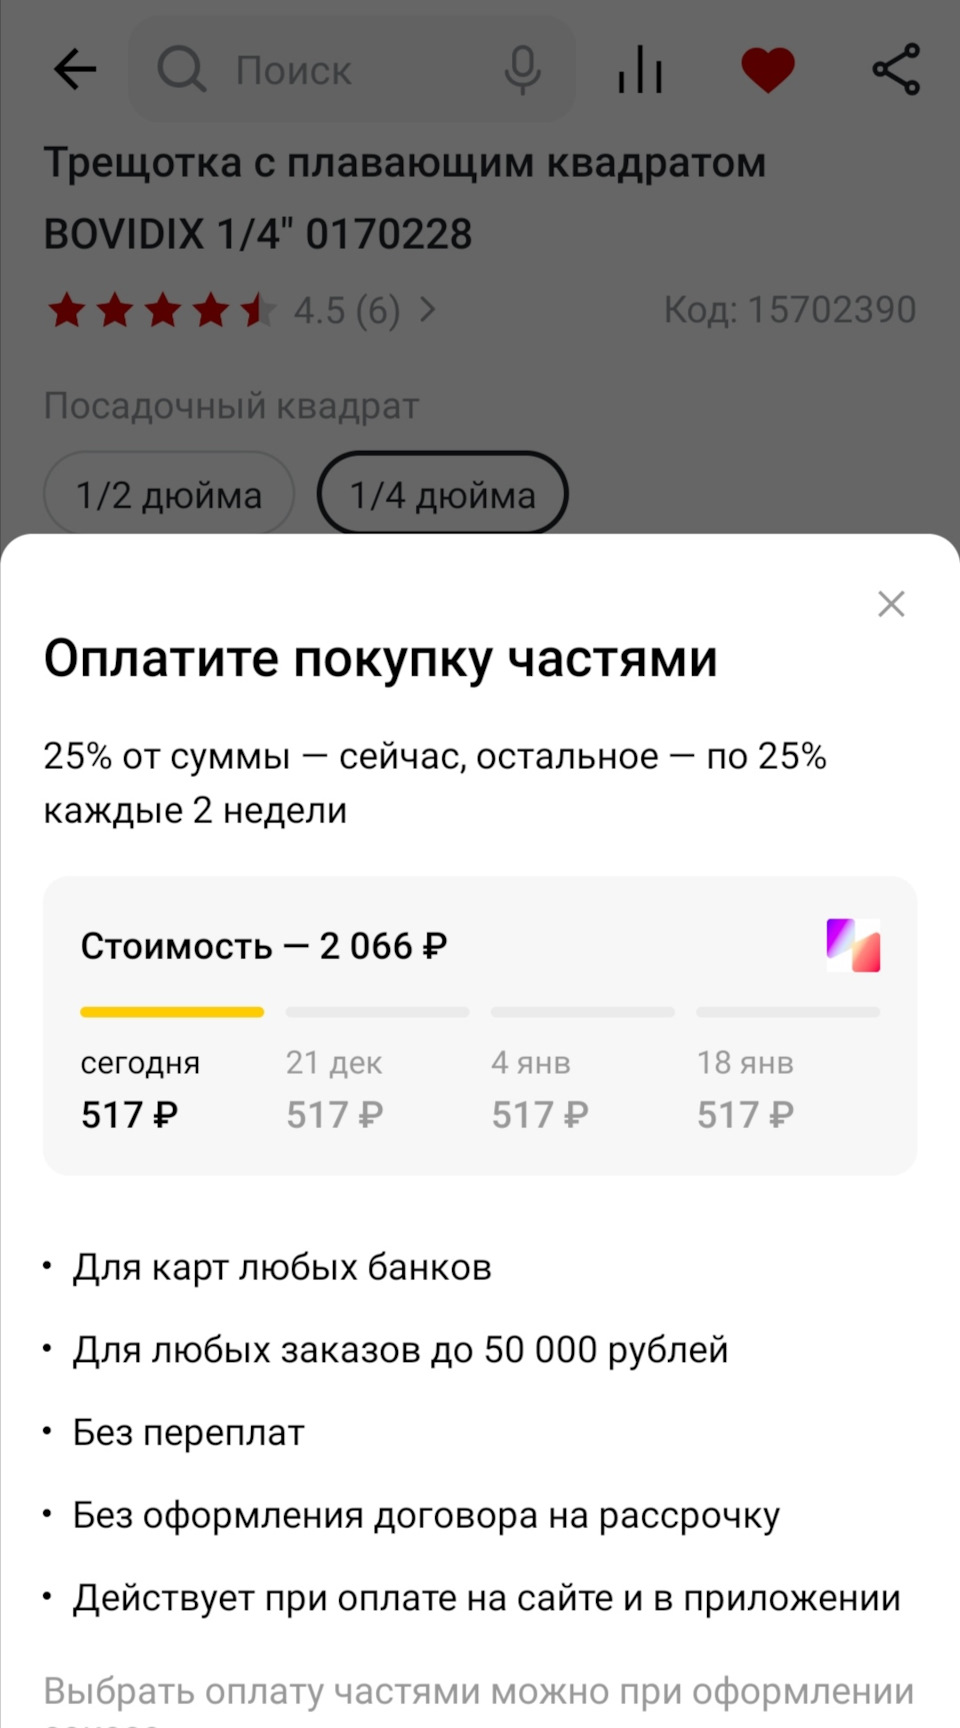
Task: Tap the yellow payment progress bar
Action: tap(172, 1012)
